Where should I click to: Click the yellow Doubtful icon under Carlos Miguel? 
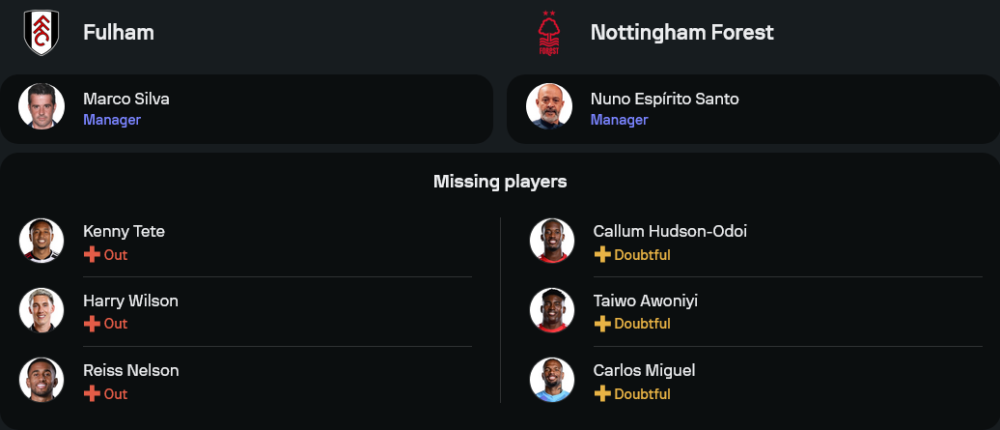[x=602, y=394]
